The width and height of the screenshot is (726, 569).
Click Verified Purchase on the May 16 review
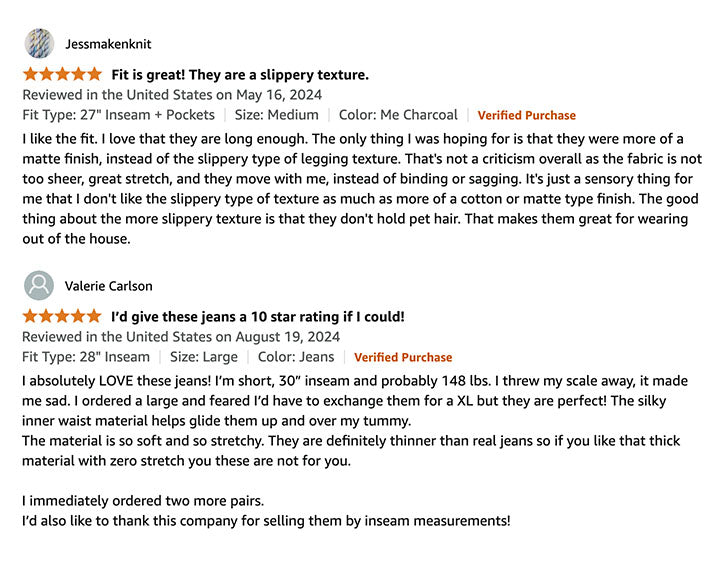pyautogui.click(x=526, y=115)
